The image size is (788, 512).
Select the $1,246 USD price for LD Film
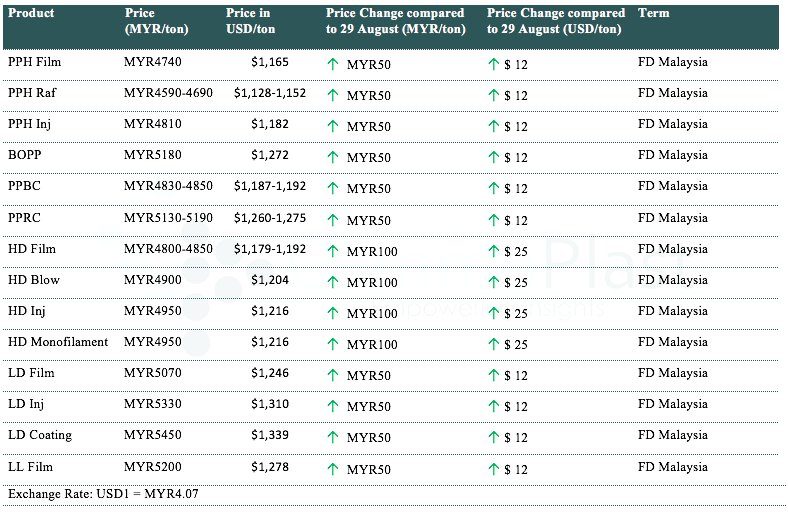pos(269,373)
